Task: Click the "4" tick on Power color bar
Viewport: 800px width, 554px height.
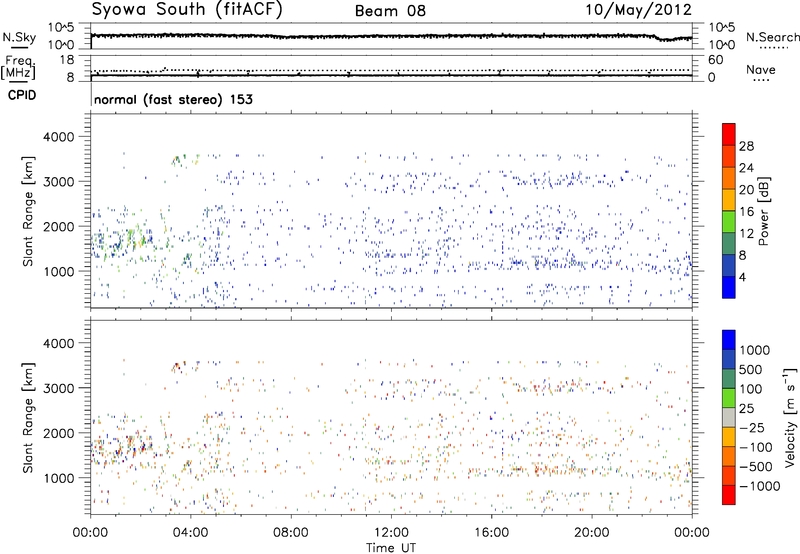Action: (x=742, y=277)
